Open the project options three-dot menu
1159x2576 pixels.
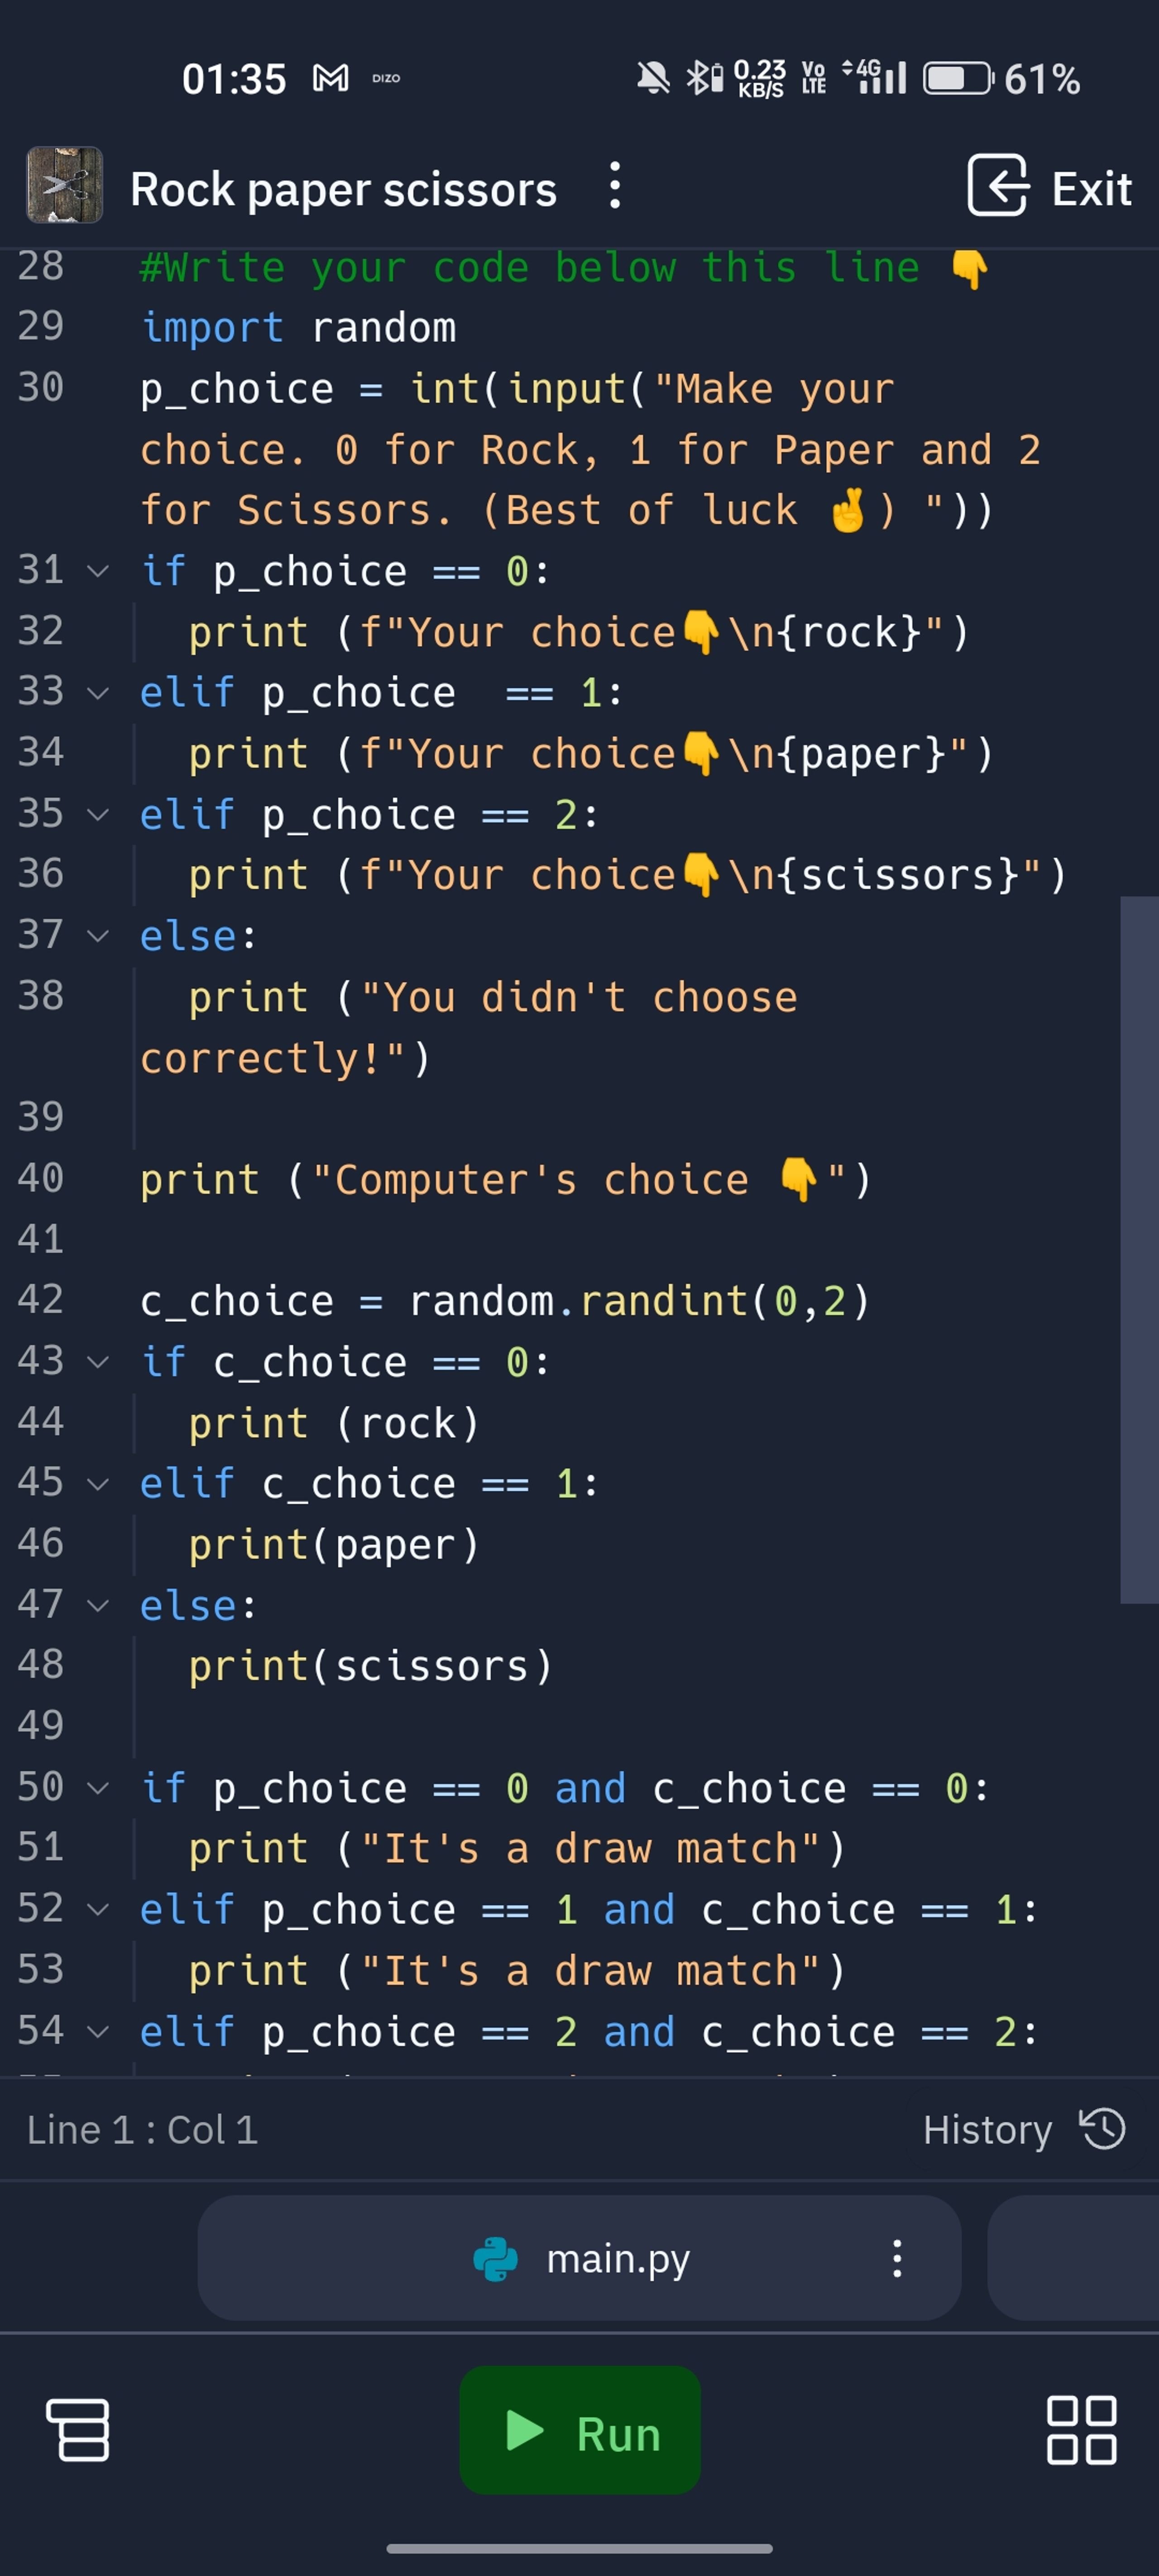point(615,186)
